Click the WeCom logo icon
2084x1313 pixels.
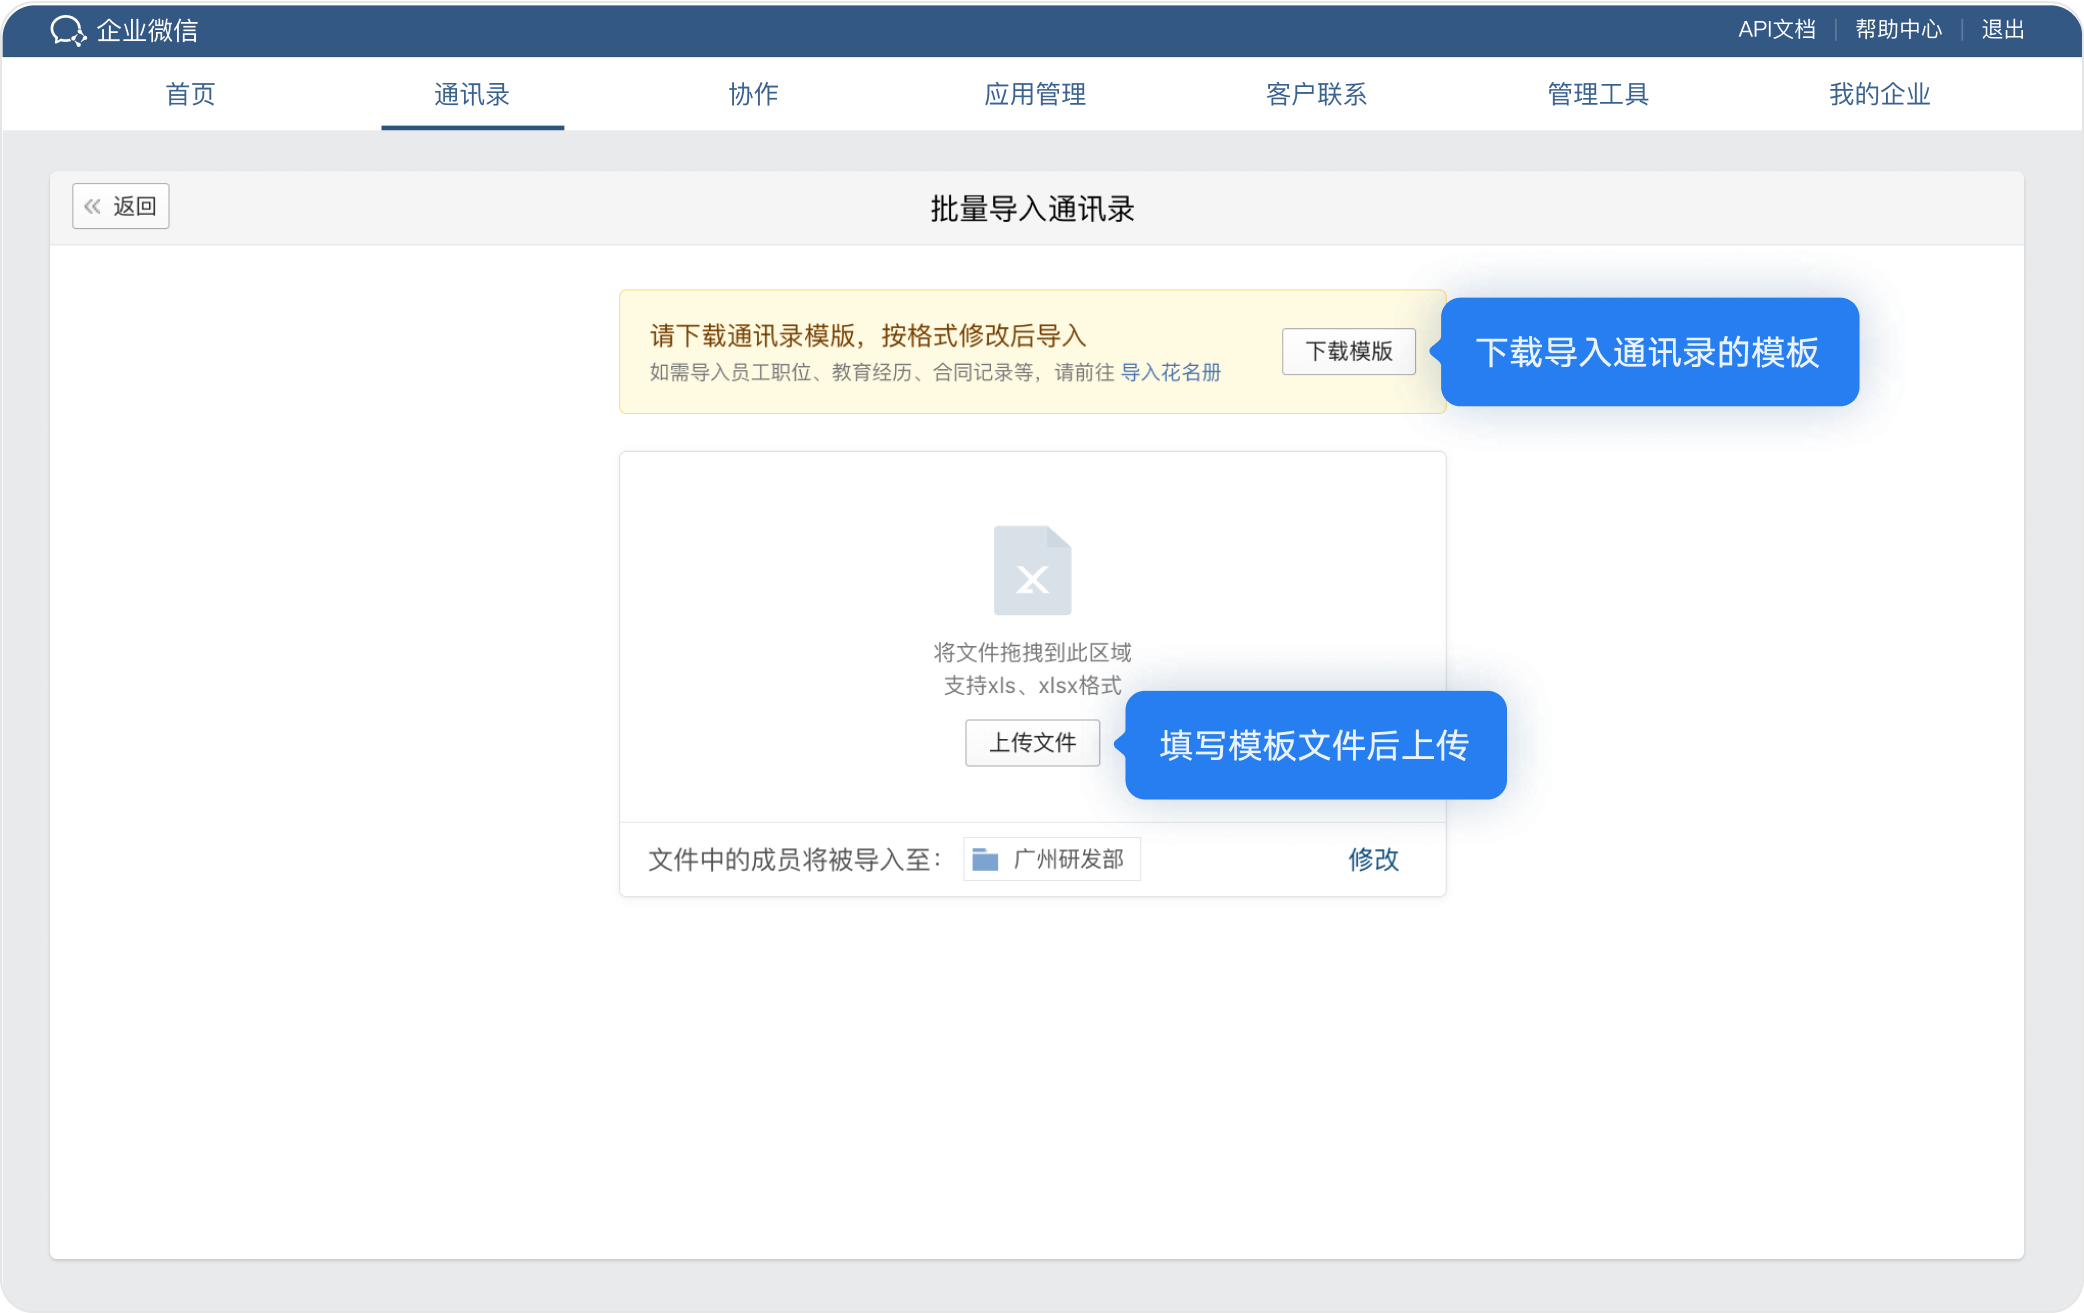pyautogui.click(x=68, y=30)
